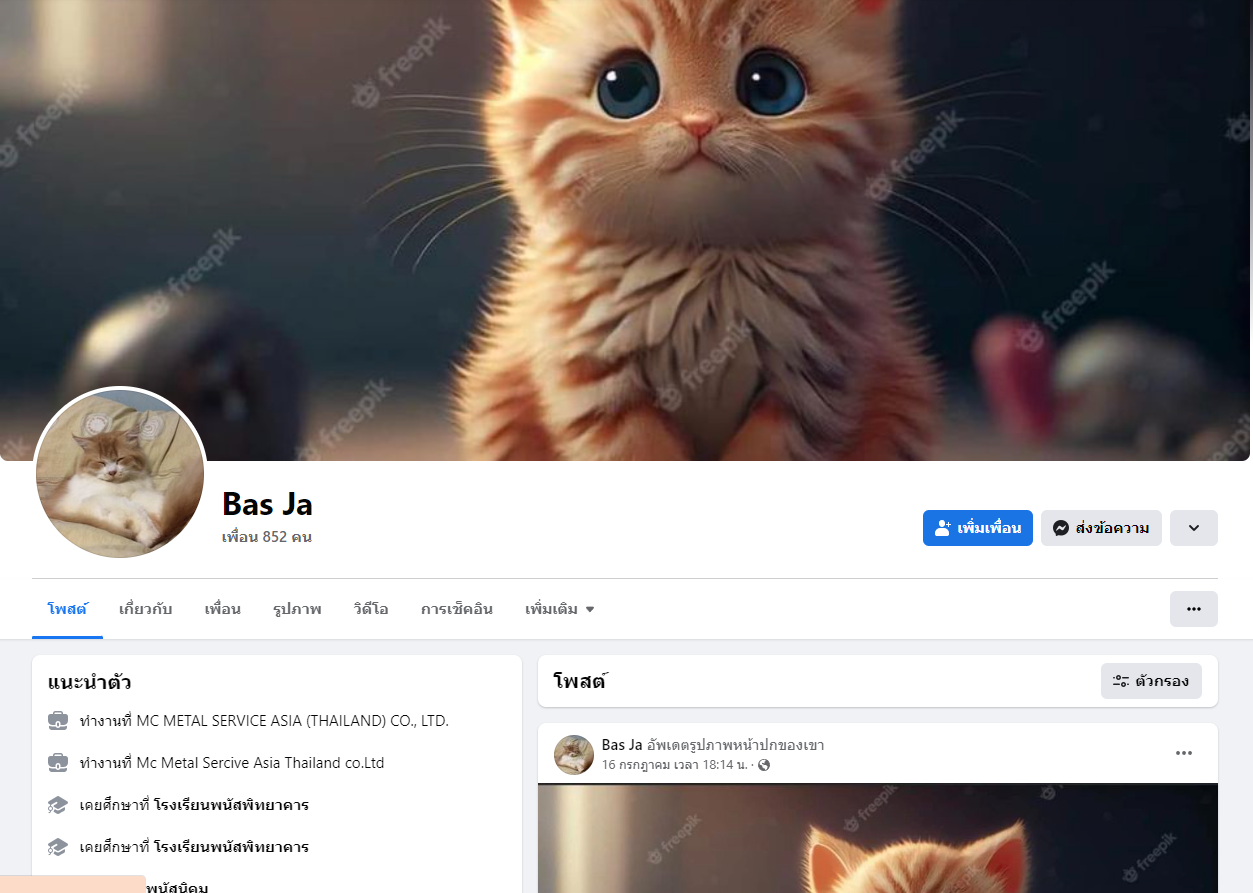Expand the เพิ่มเติม tab dropdown
Image resolution: width=1253 pixels, height=893 pixels.
pos(560,609)
